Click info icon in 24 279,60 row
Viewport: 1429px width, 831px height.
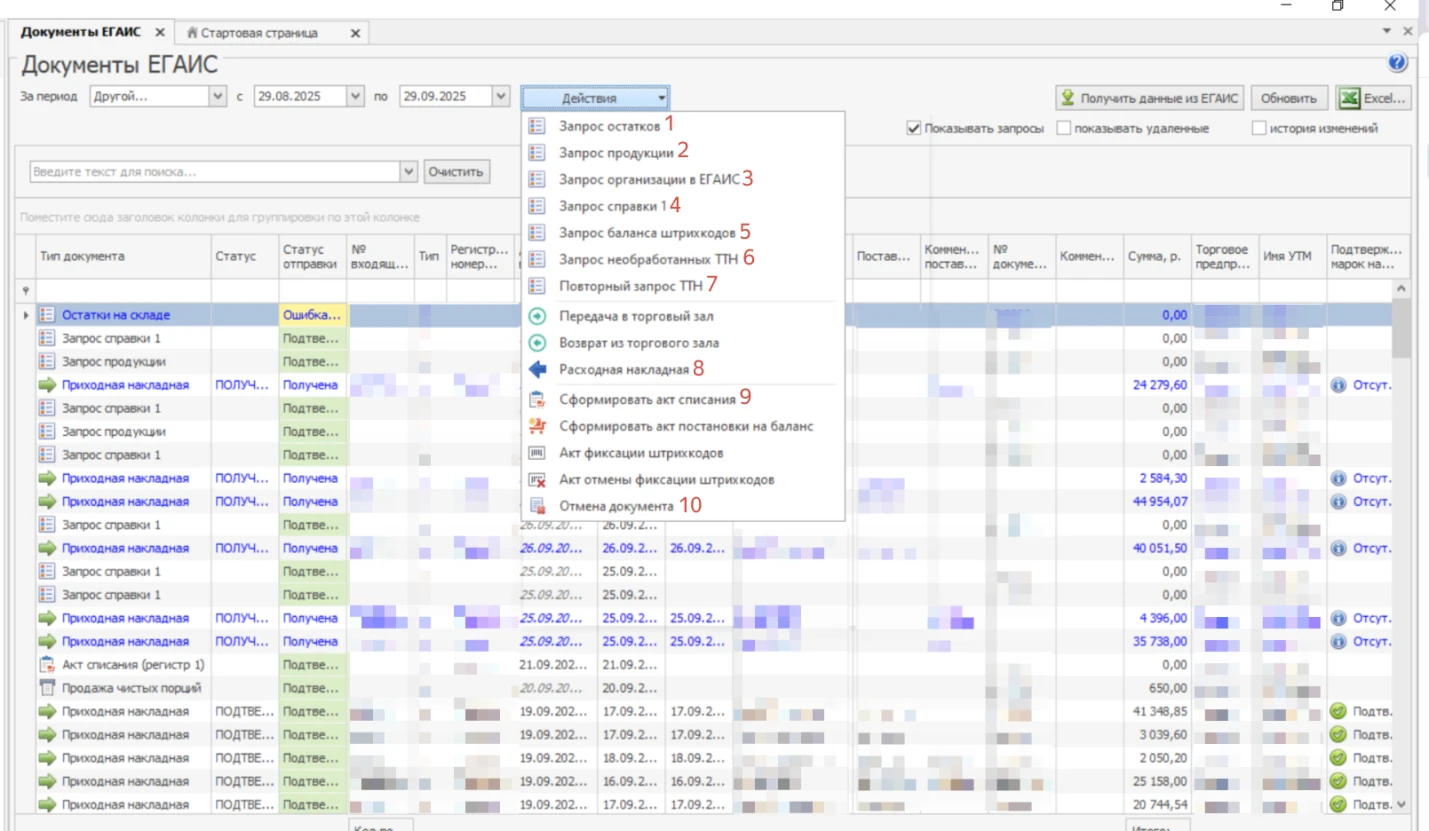pyautogui.click(x=1339, y=385)
